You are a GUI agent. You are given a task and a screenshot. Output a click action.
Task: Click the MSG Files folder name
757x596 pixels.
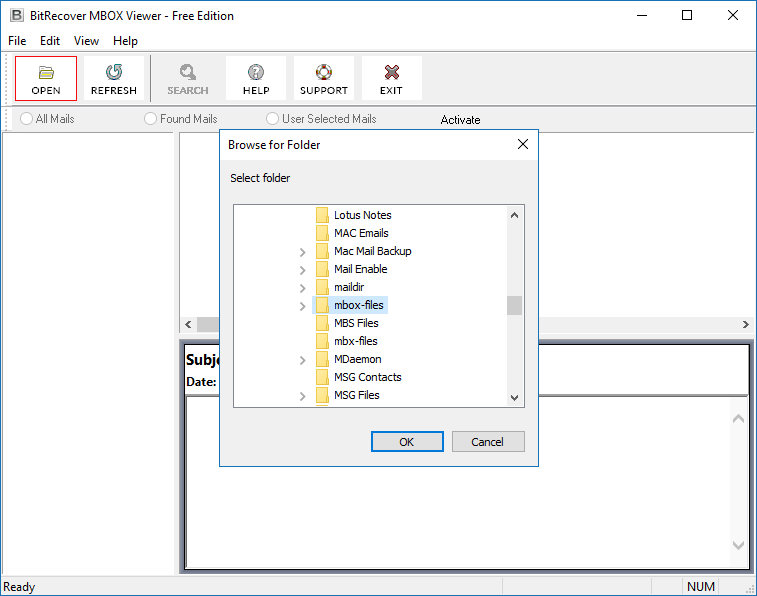tap(357, 395)
